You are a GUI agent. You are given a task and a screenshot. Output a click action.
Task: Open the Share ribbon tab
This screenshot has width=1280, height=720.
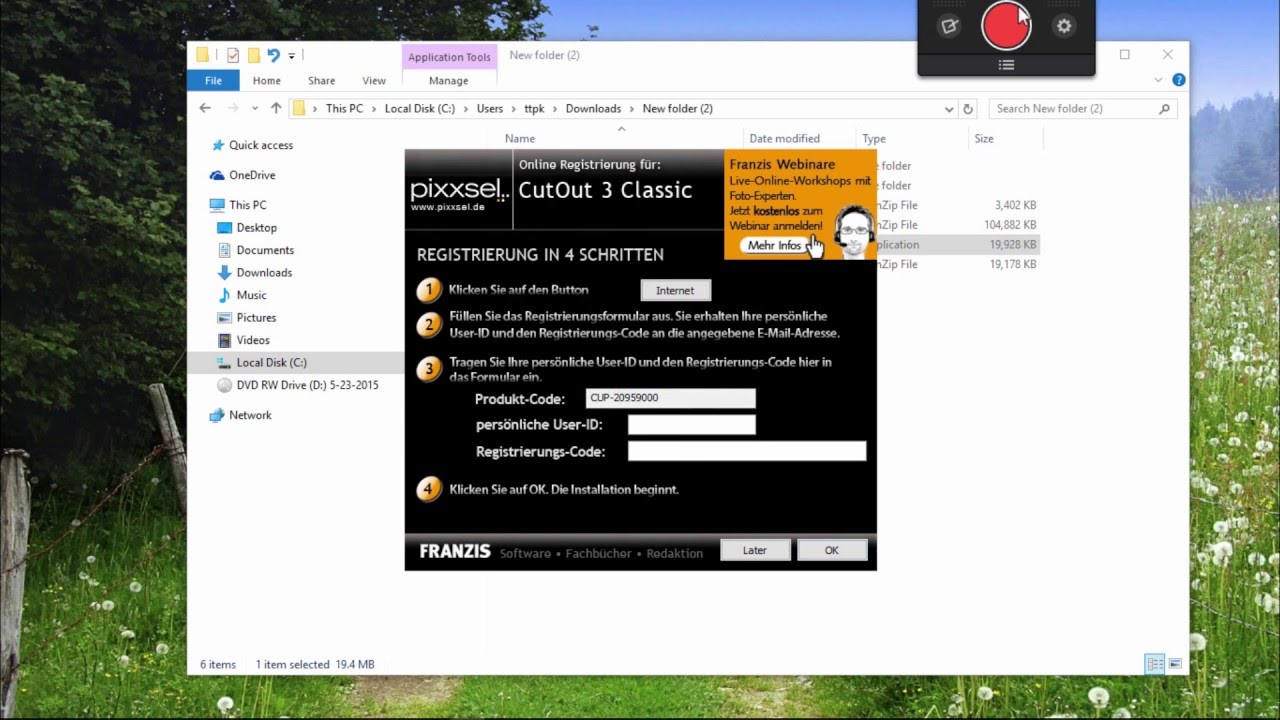tap(321, 81)
